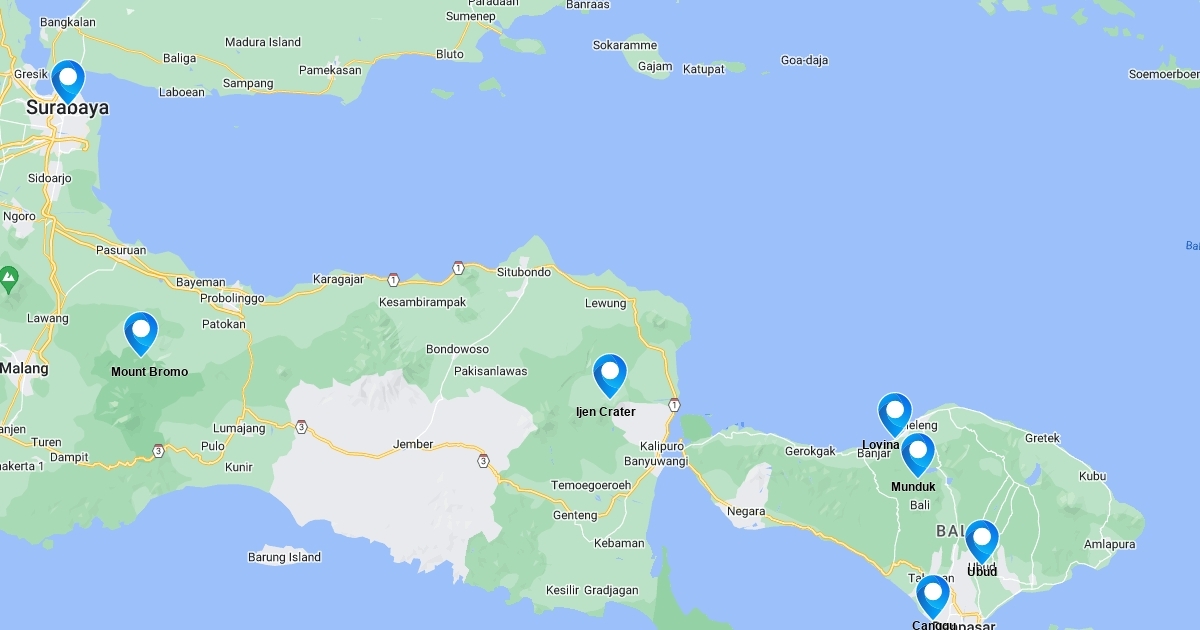Click route 1 shield above Kalipuro
Image resolution: width=1200 pixels, height=630 pixels.
tap(675, 404)
